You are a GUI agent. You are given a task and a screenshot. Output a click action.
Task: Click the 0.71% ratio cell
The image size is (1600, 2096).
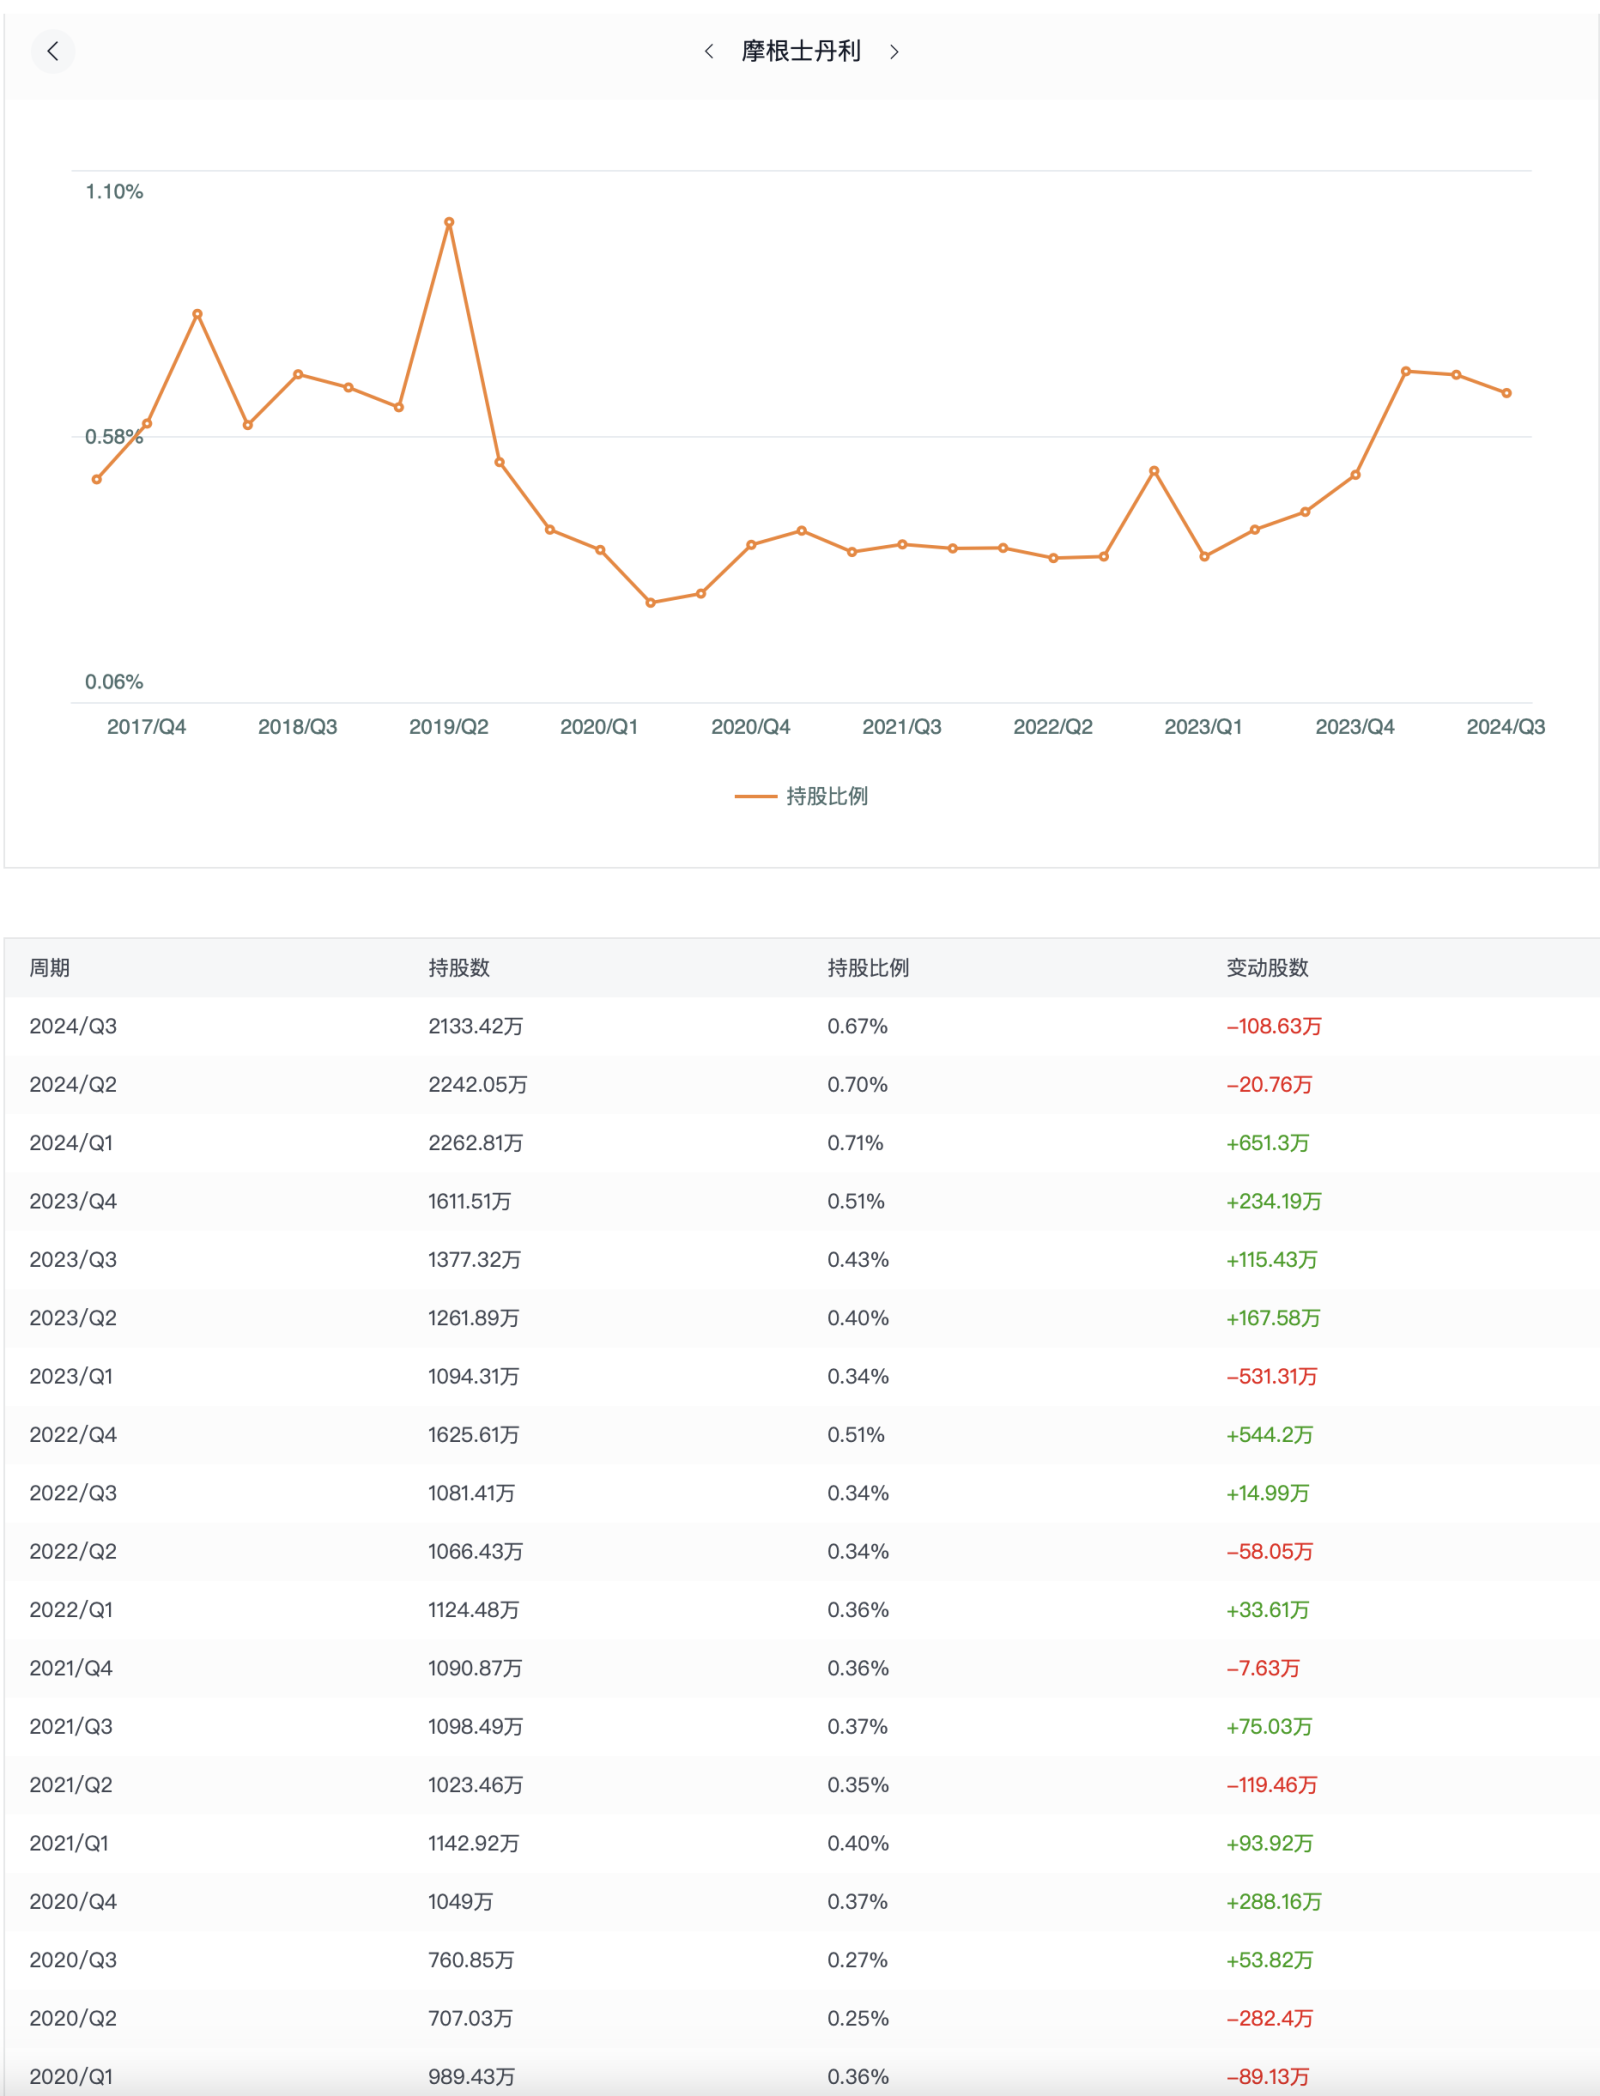pyautogui.click(x=856, y=1143)
